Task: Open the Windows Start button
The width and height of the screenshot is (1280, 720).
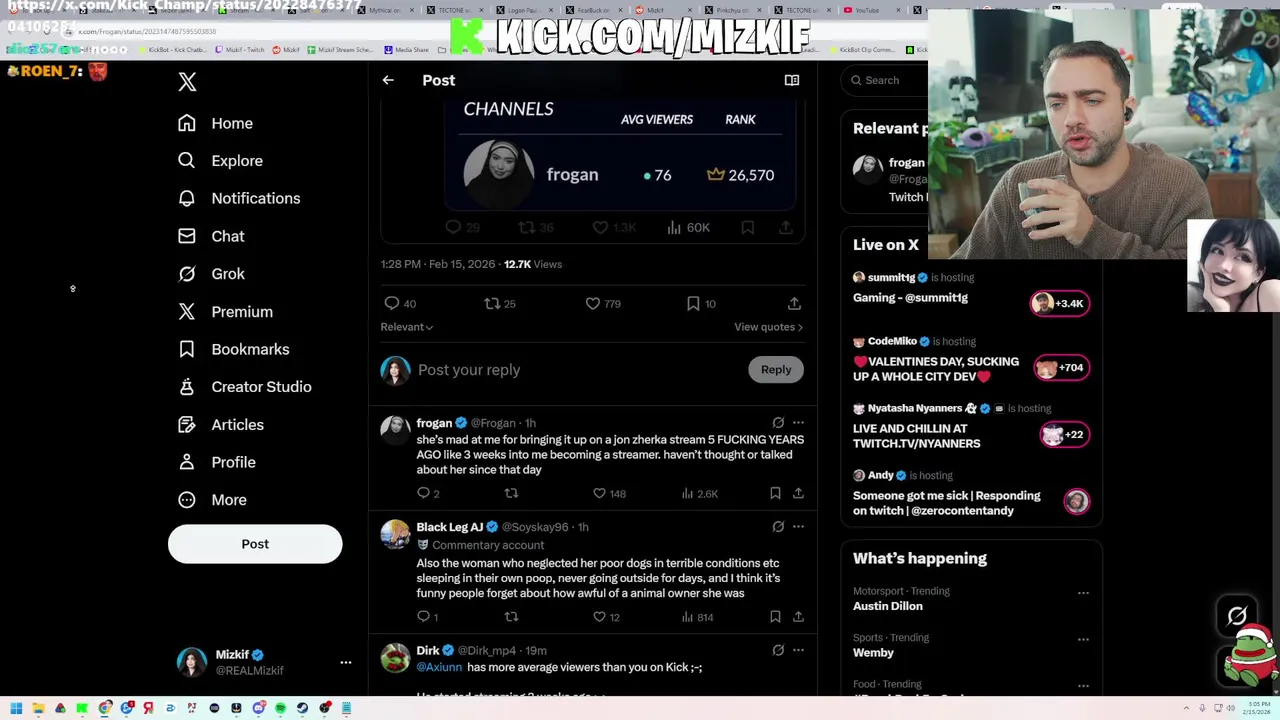Action: 16,708
